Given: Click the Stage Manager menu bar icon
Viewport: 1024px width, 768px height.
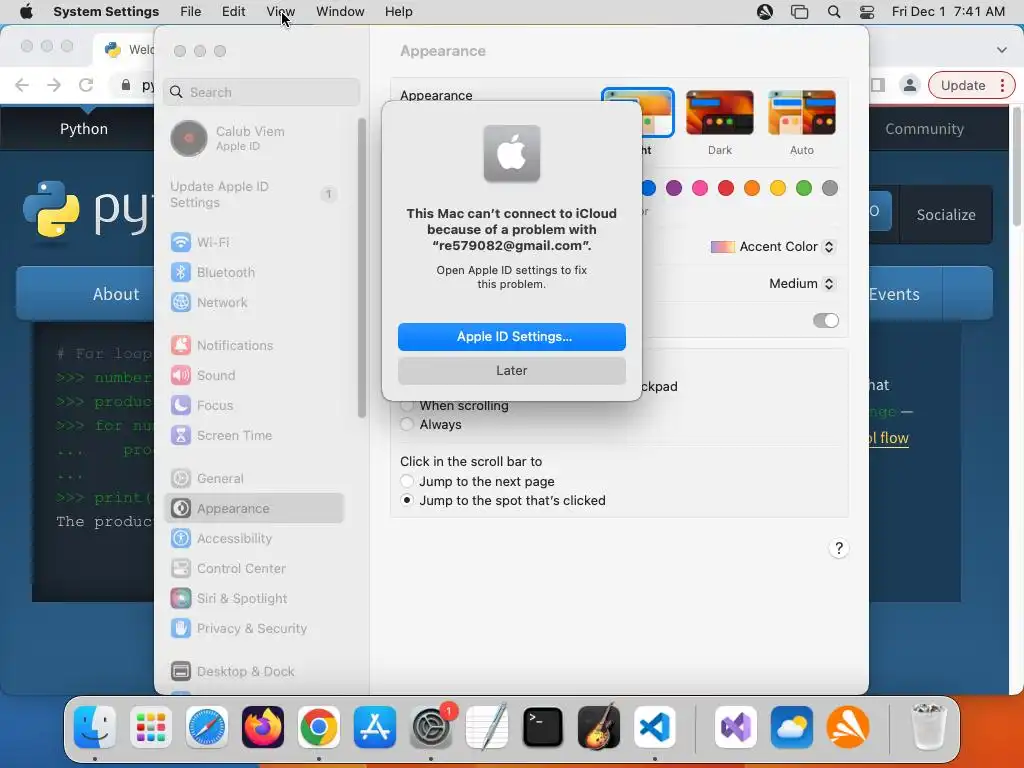Looking at the screenshot, I should click(x=799, y=12).
